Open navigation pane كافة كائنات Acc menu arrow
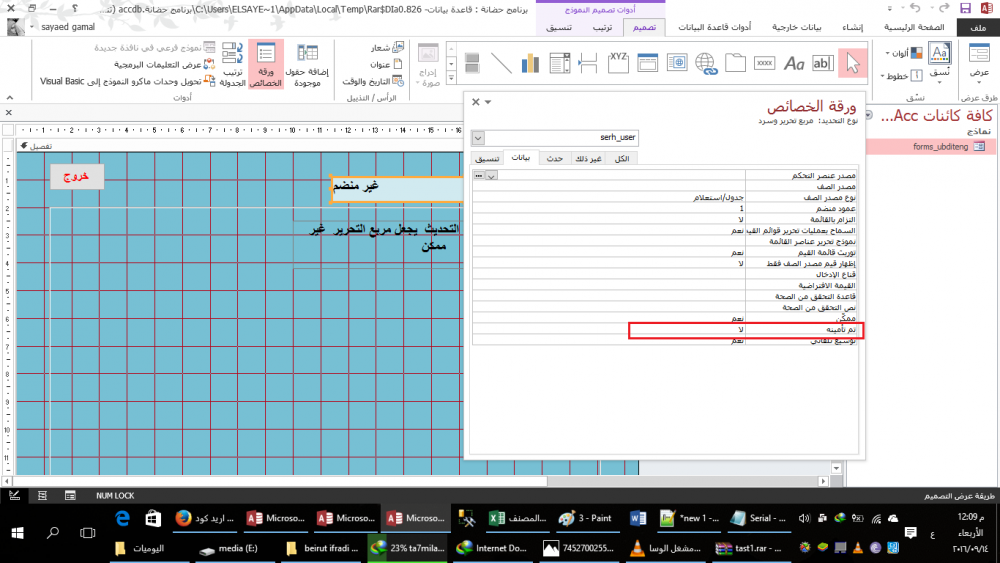 pos(869,115)
